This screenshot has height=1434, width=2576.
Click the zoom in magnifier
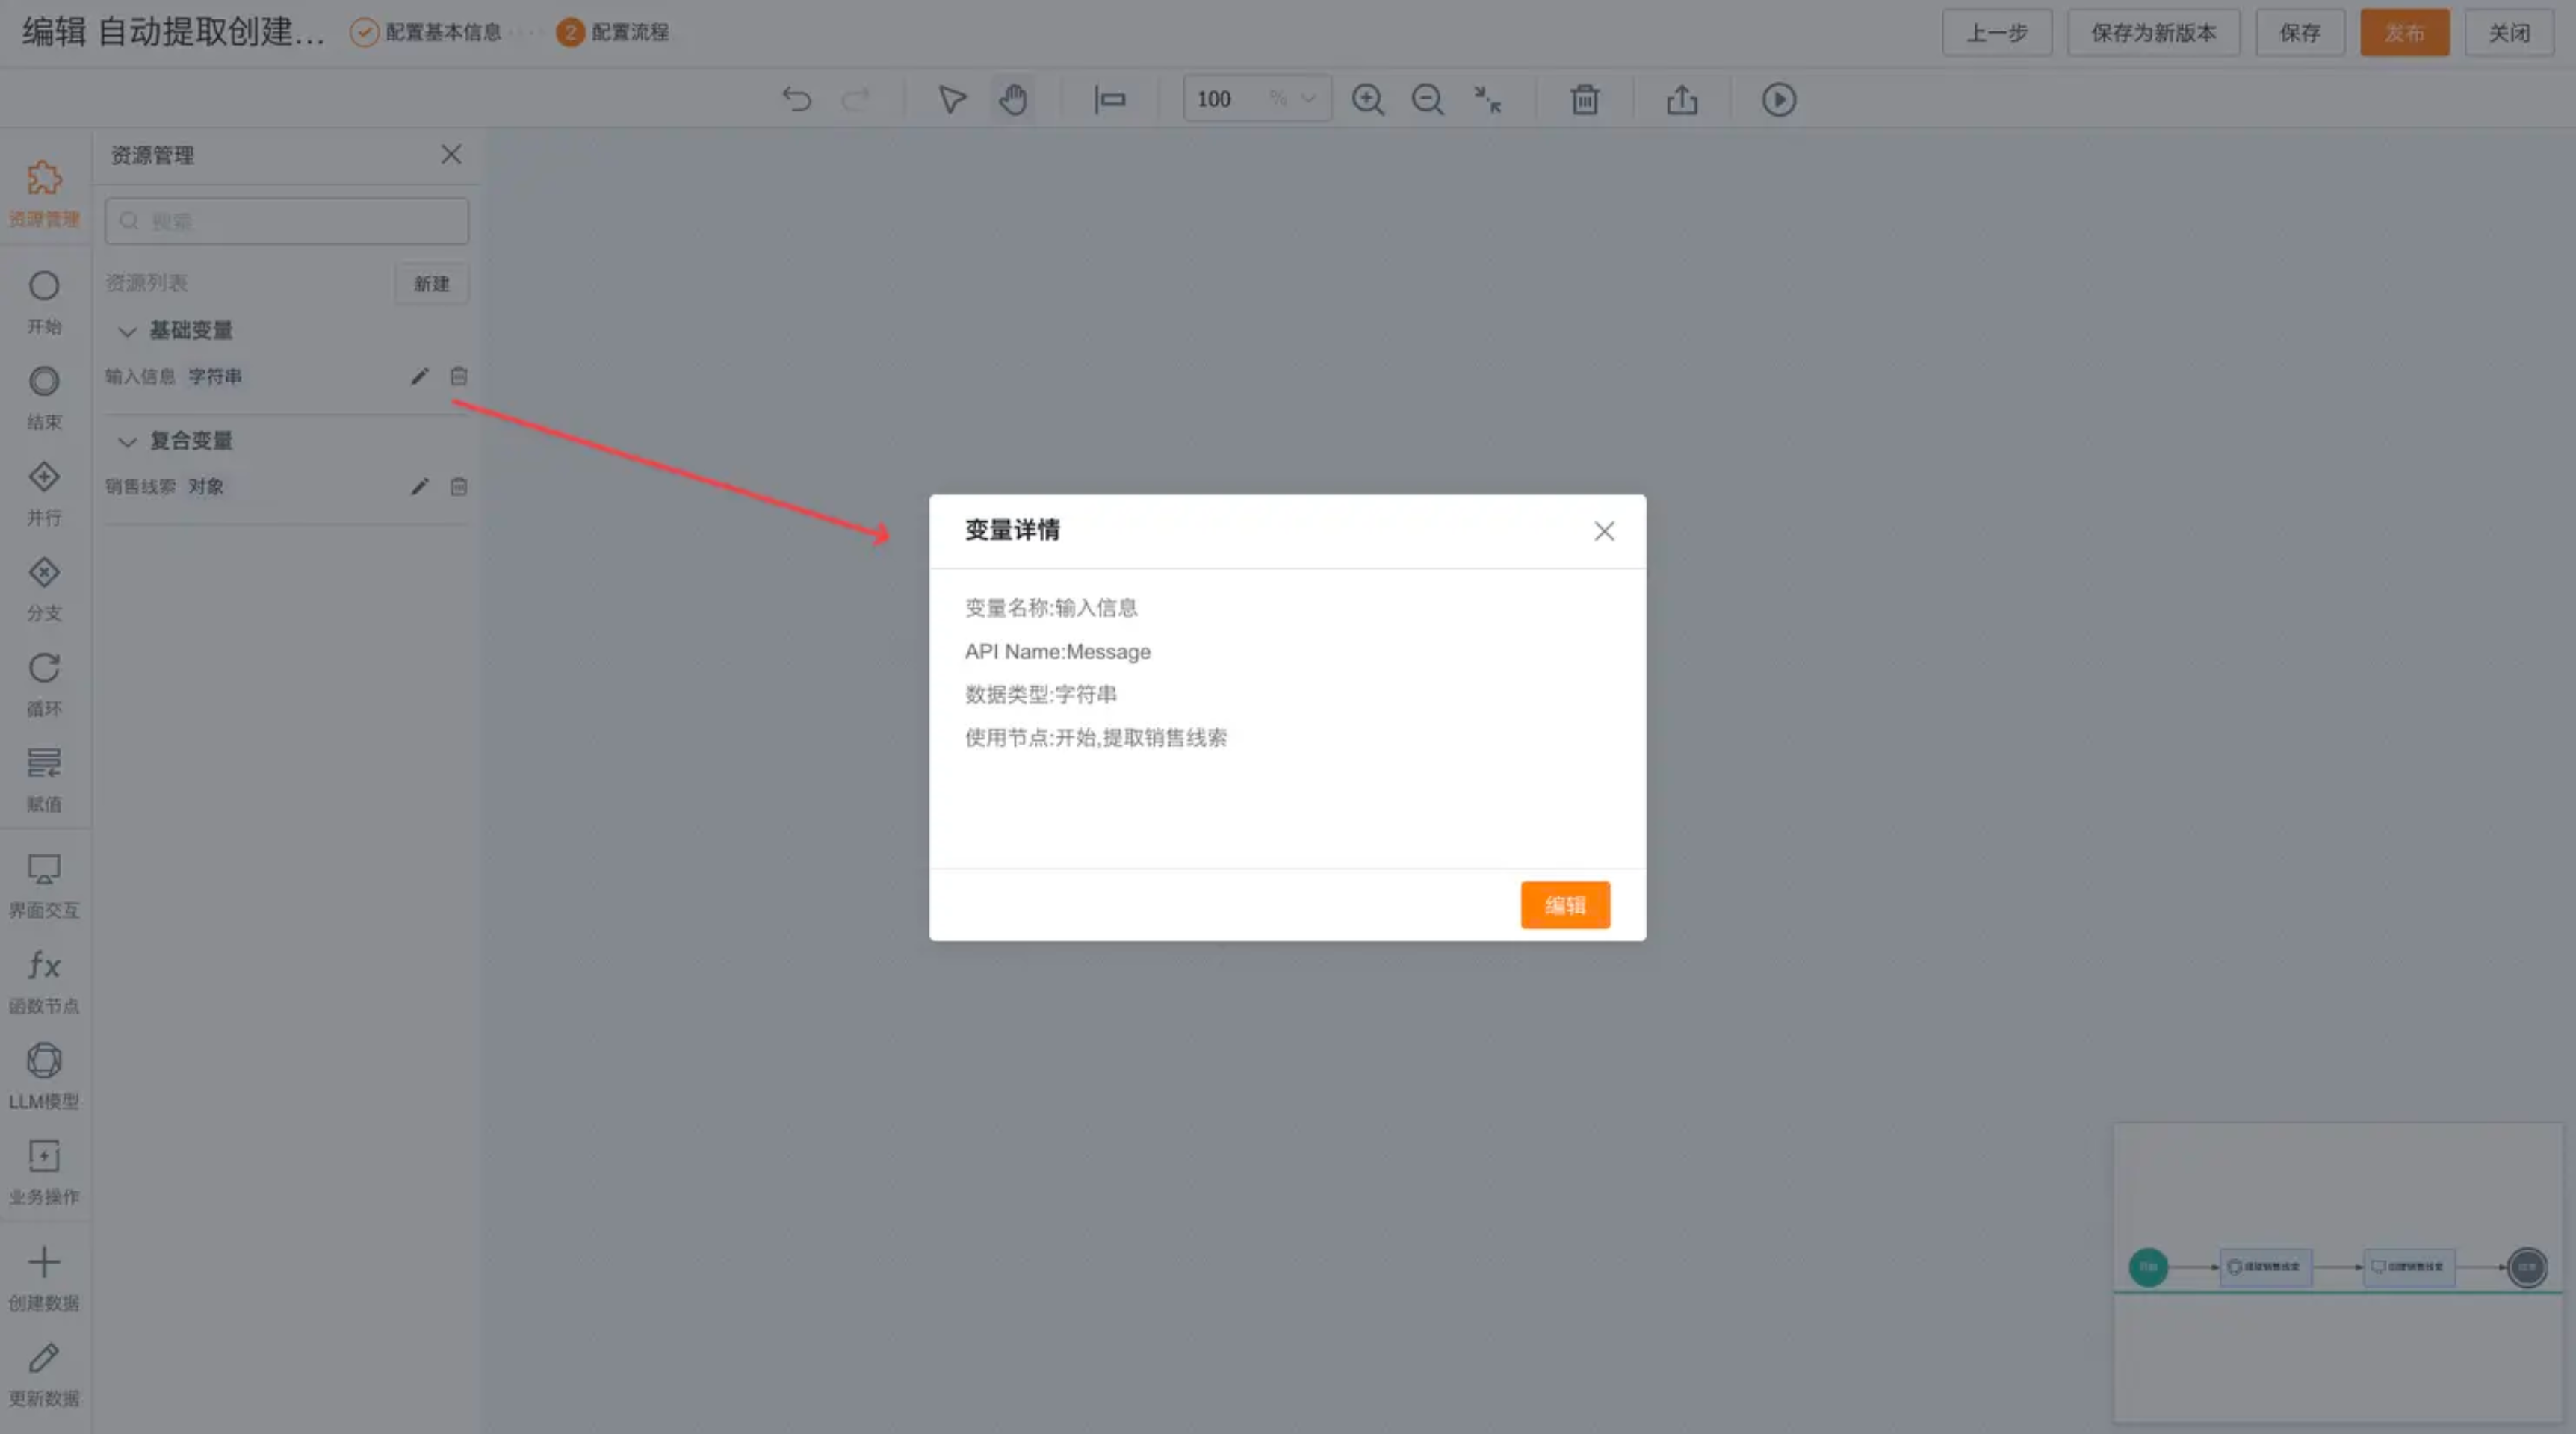click(1367, 99)
